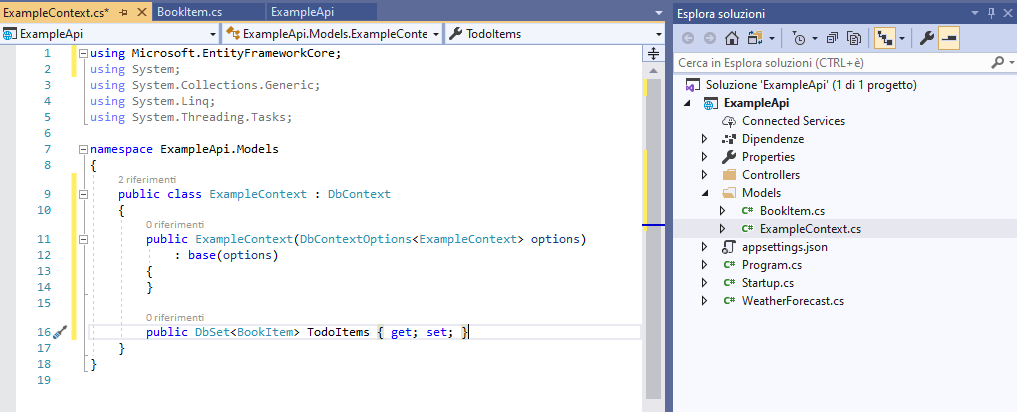Viewport: 1017px width, 412px height.
Task: Click the back arrow in Esplora soluzioni
Action: [x=688, y=38]
